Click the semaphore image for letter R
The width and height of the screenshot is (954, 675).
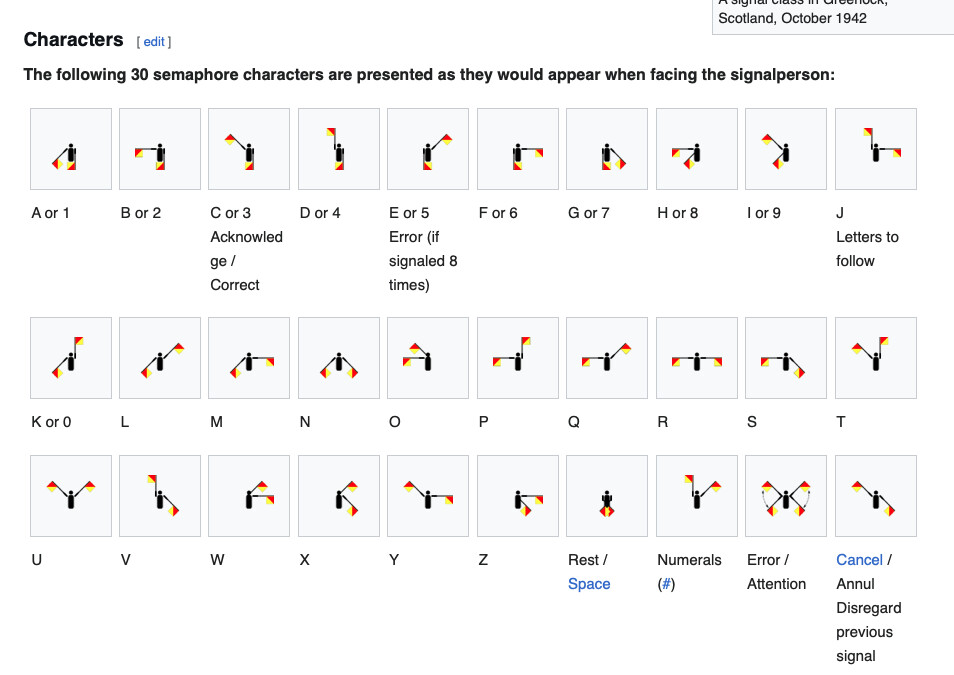pyautogui.click(x=696, y=358)
